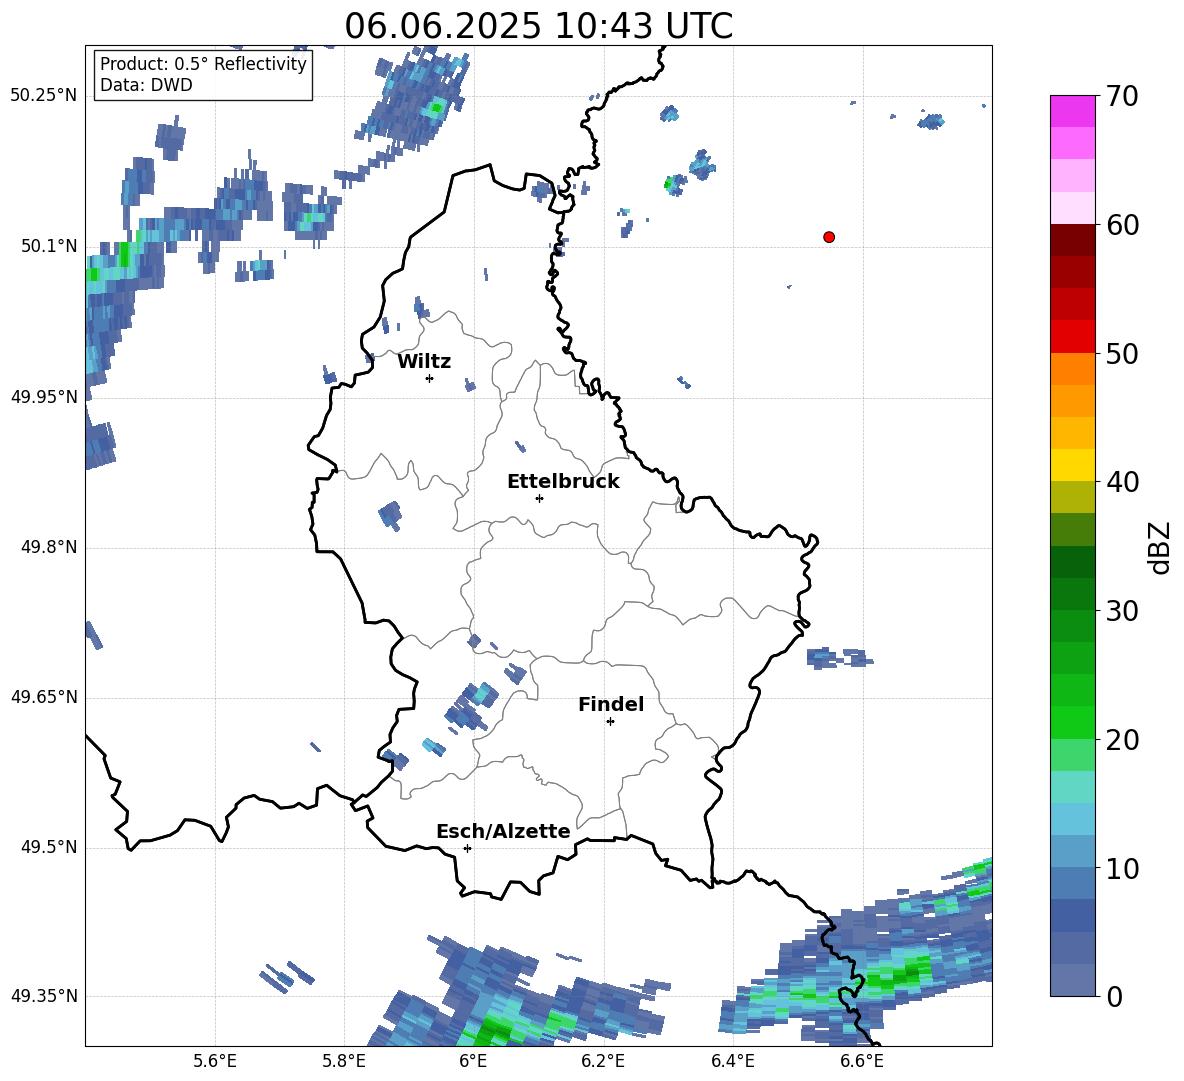The image size is (1184, 1081).
Task: Select the Wiltz city label
Action: 424,362
